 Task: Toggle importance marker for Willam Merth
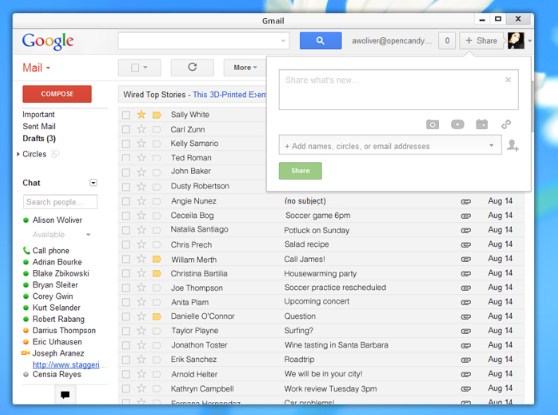point(157,259)
